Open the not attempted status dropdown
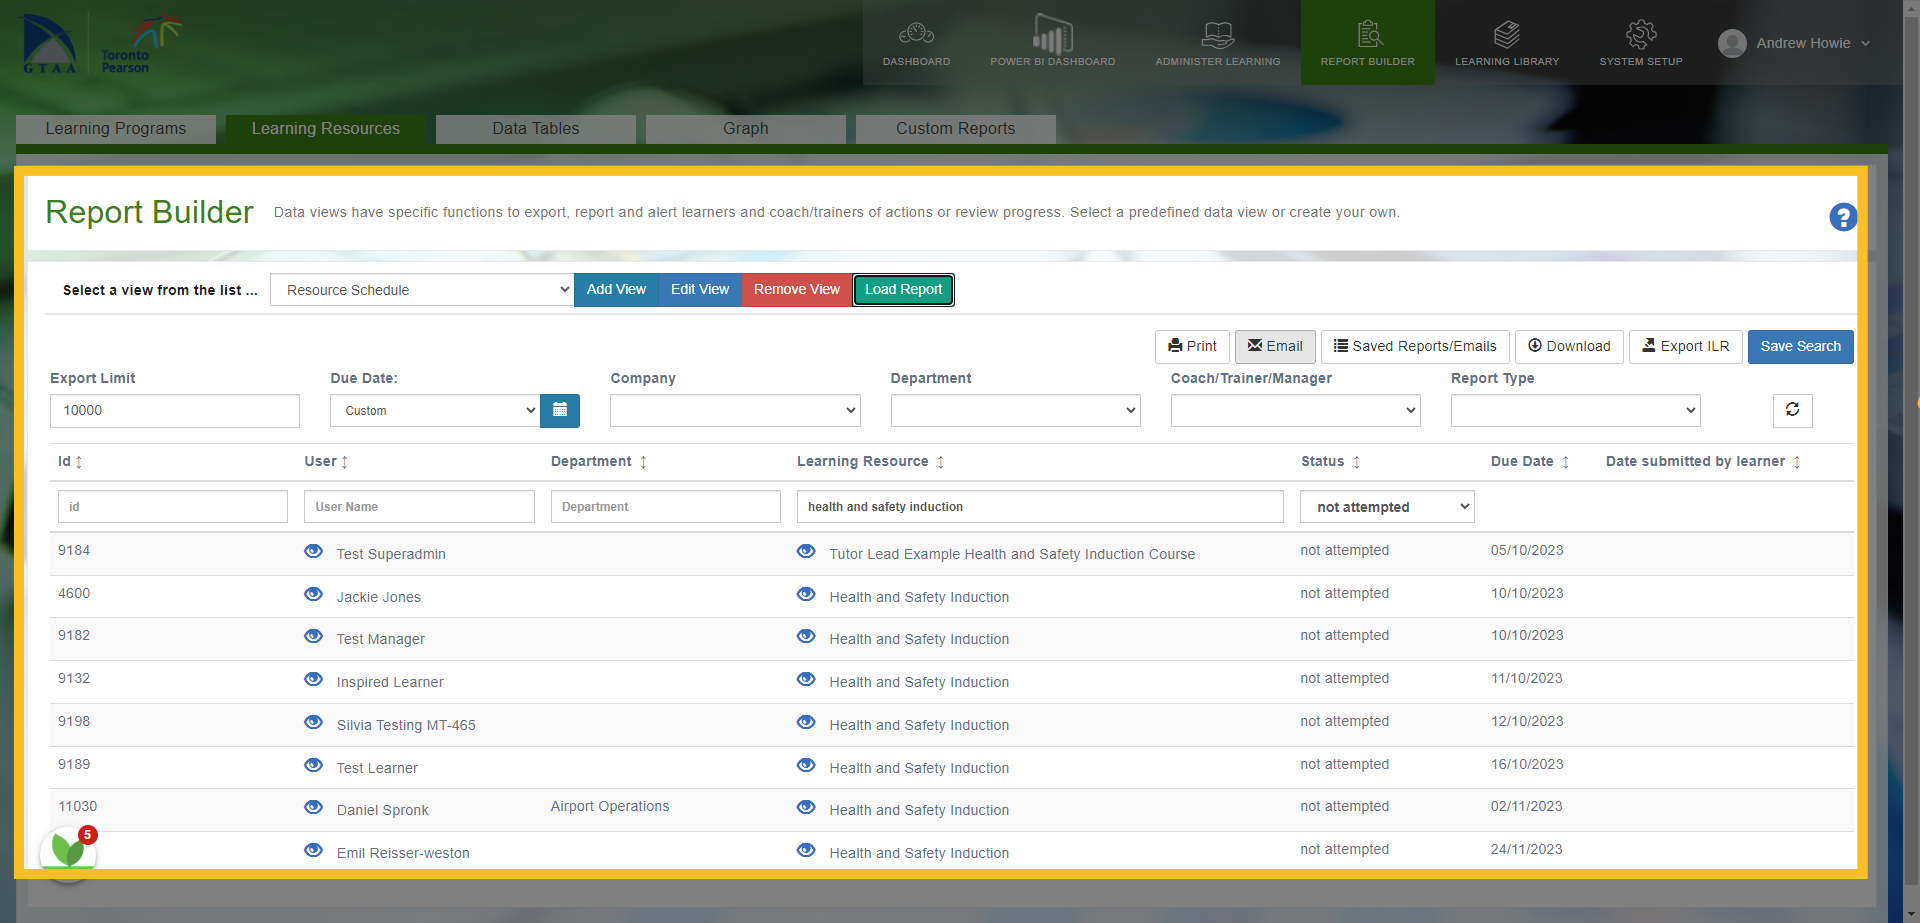 click(x=1387, y=507)
